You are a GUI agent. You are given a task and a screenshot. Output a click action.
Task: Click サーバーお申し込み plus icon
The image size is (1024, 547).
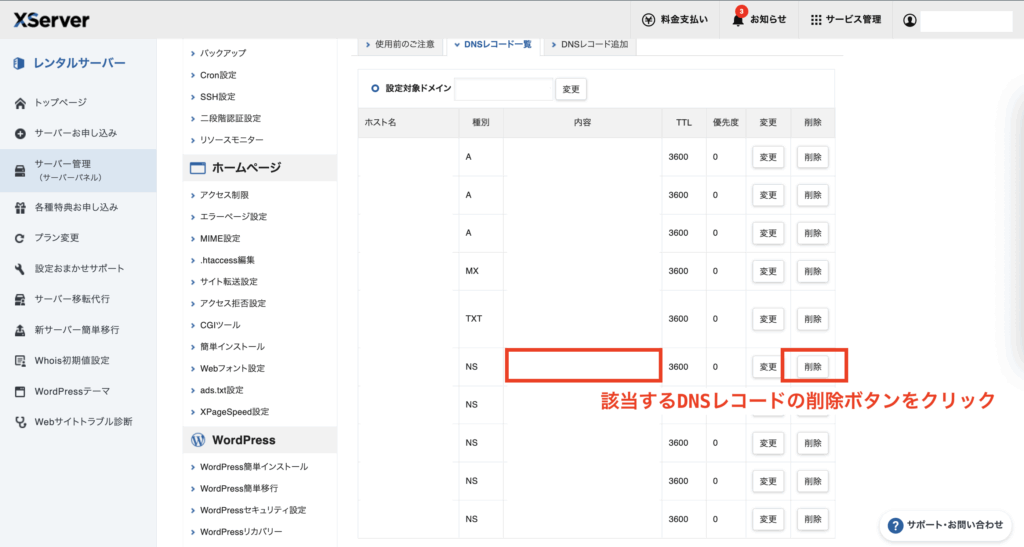pyautogui.click(x=20, y=133)
